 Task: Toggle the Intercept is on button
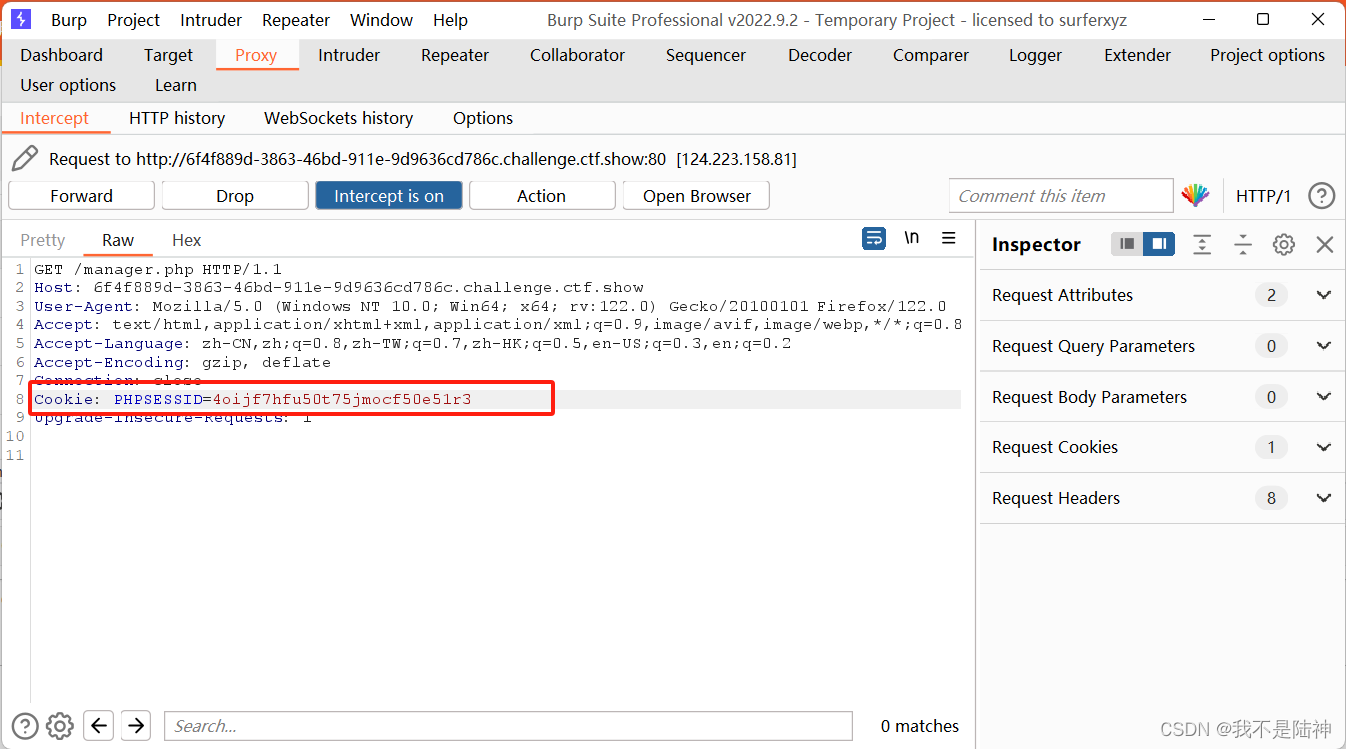click(389, 196)
